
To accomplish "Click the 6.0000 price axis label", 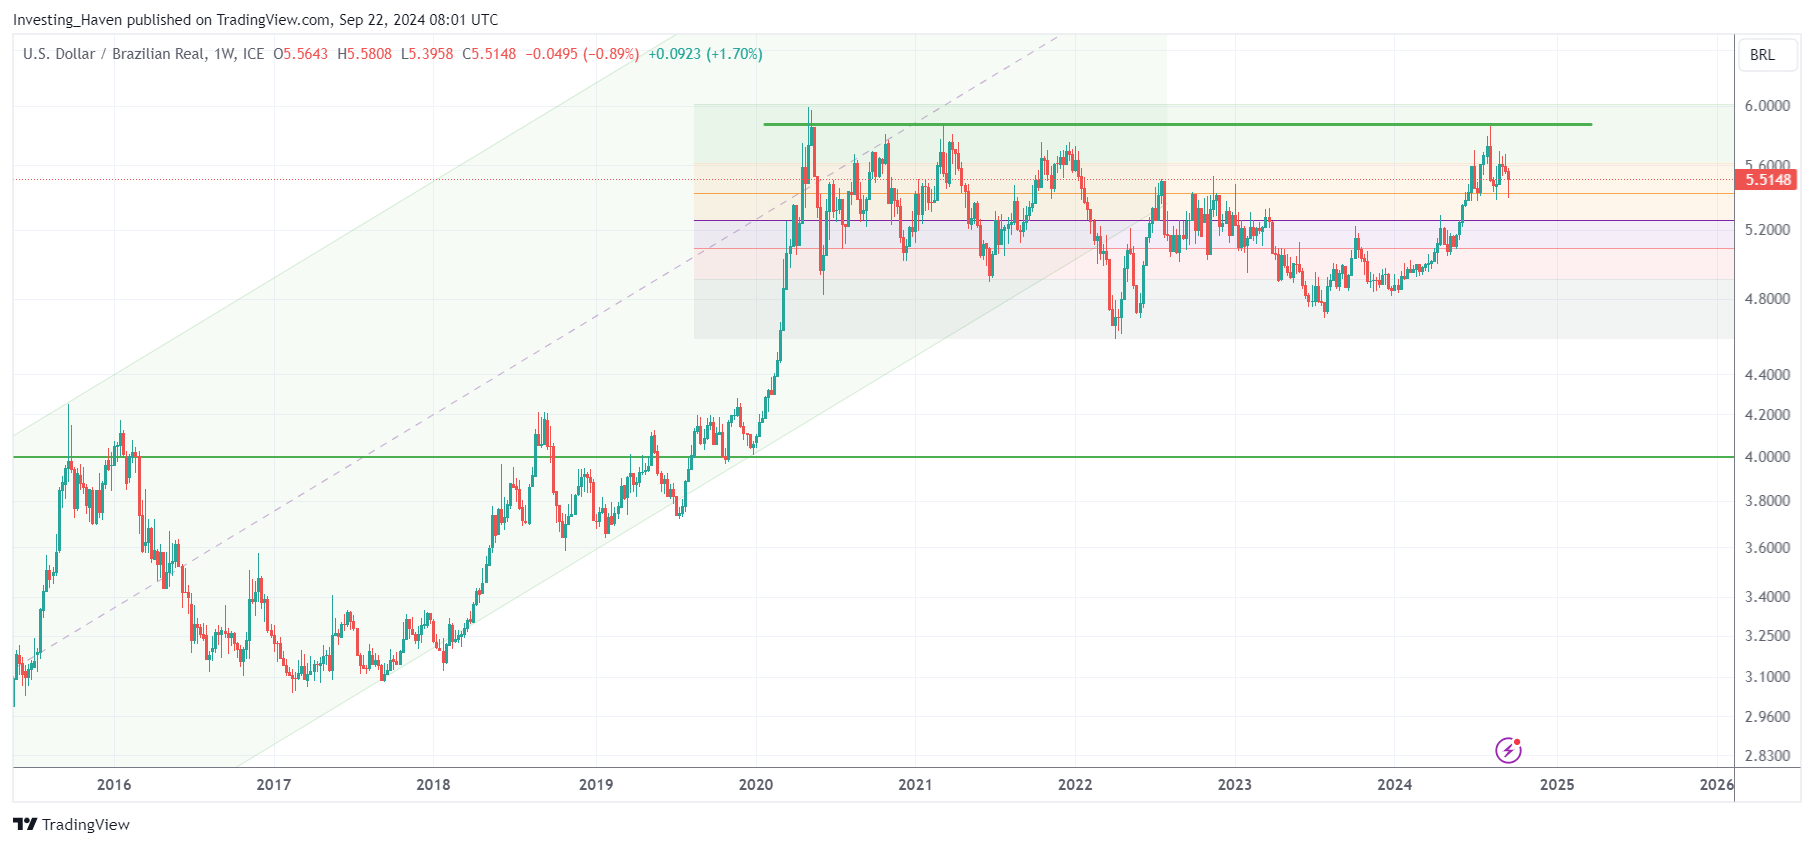I will pyautogui.click(x=1767, y=106).
